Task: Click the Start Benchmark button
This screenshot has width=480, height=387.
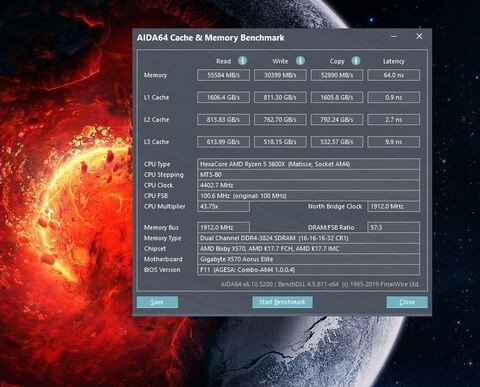Action: point(282,302)
